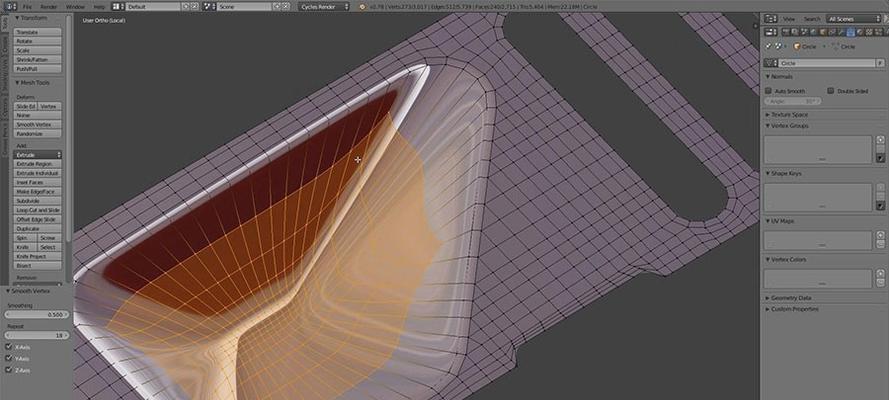Switch to the Constraints properties icon
This screenshot has width=889, height=400.
pyautogui.click(x=832, y=32)
